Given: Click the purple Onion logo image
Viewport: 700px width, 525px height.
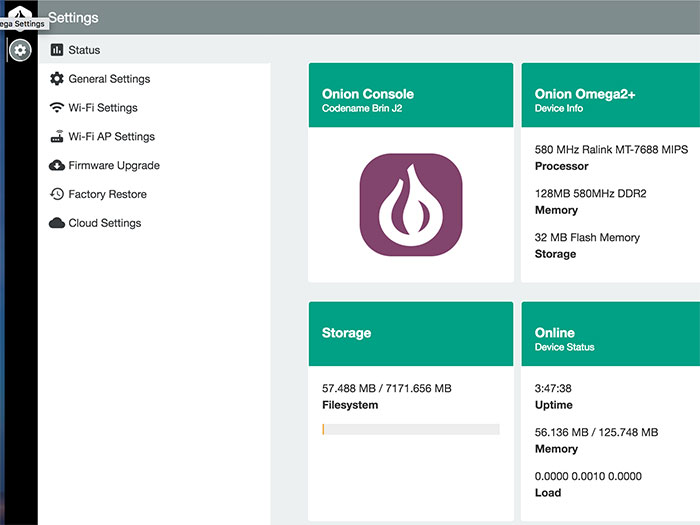Looking at the screenshot, I should 411,204.
